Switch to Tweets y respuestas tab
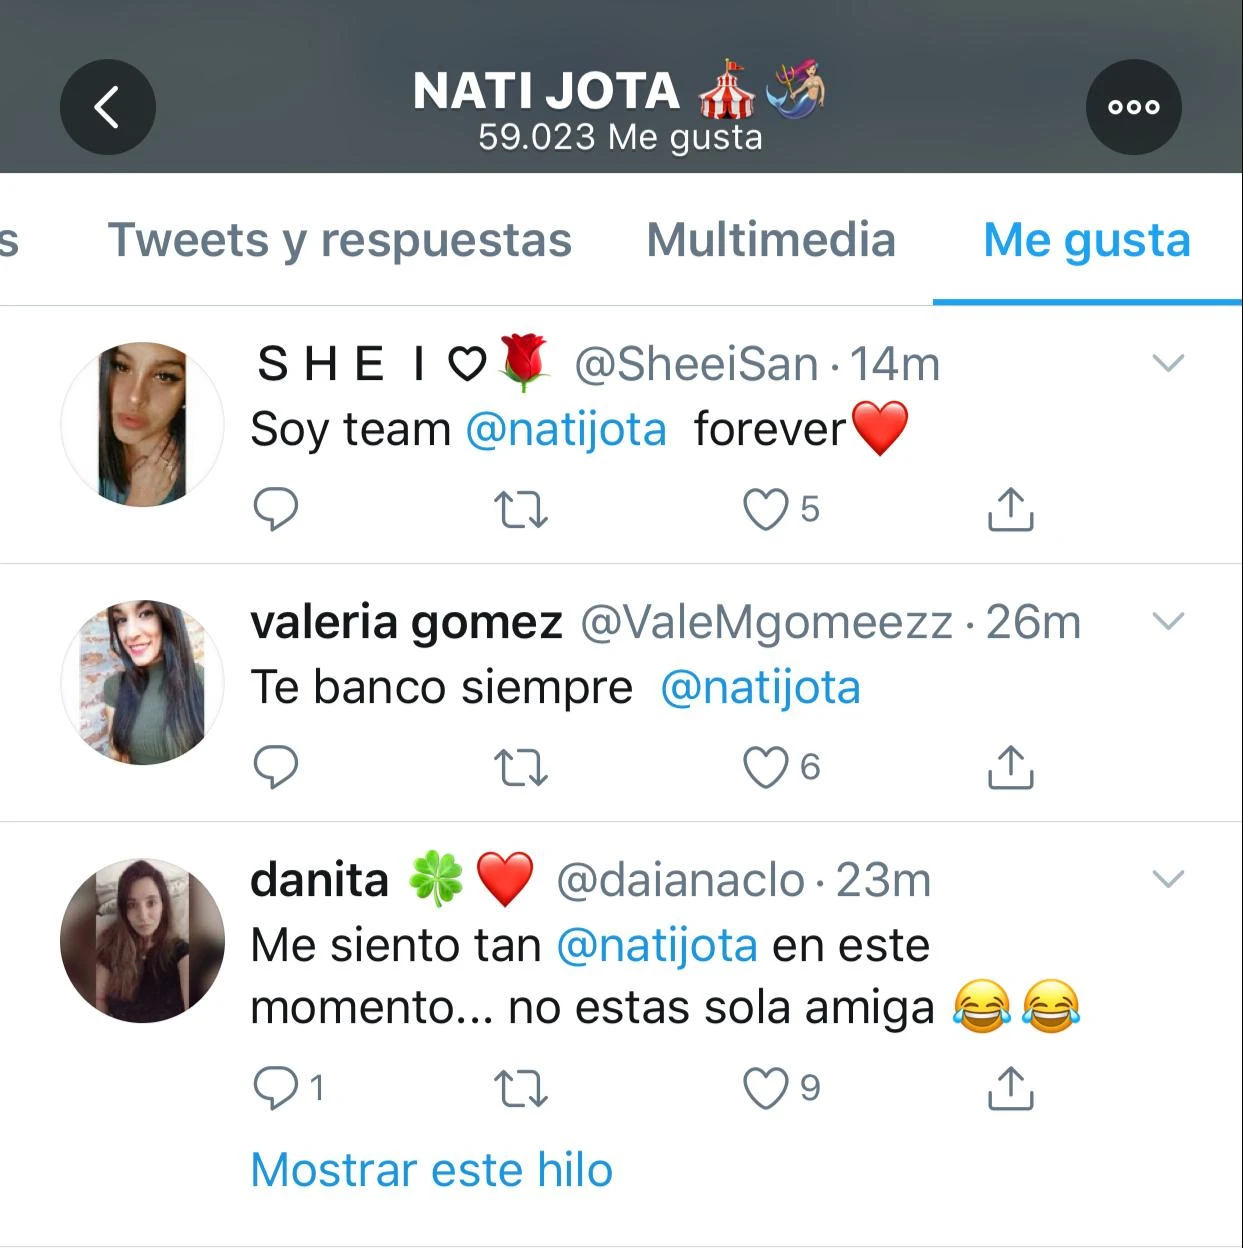The width and height of the screenshot is (1243, 1248). point(339,240)
